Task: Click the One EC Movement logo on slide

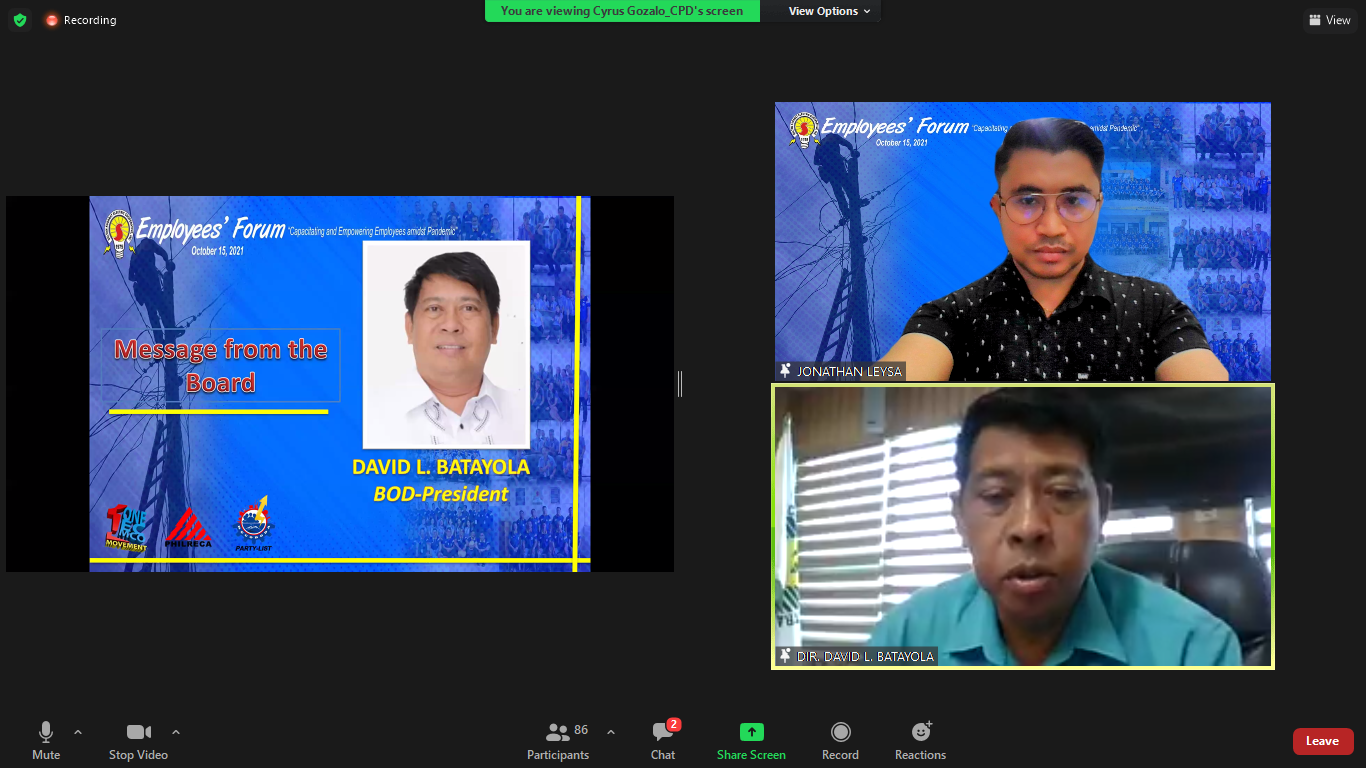Action: 126,528
